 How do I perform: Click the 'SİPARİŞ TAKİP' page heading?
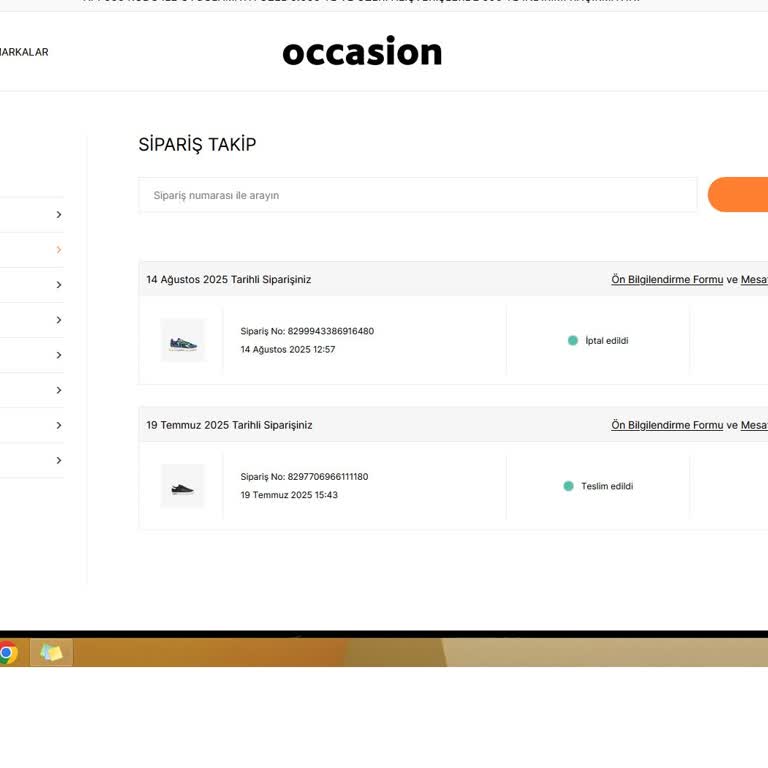point(197,144)
